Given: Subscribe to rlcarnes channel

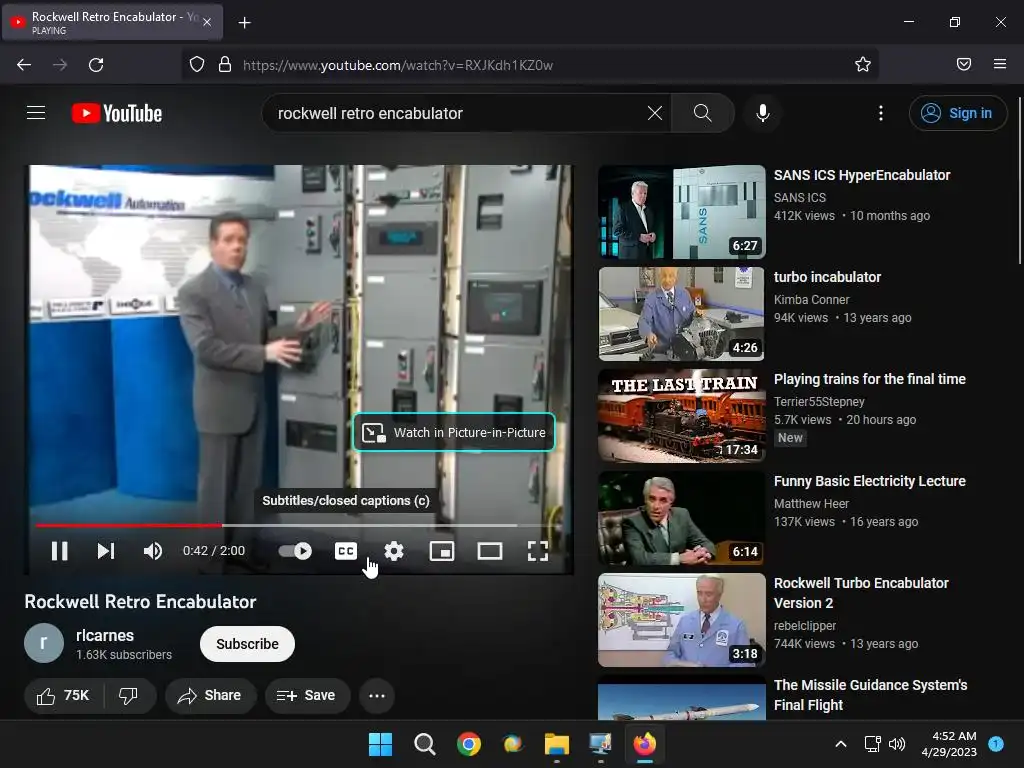Looking at the screenshot, I should [x=247, y=644].
